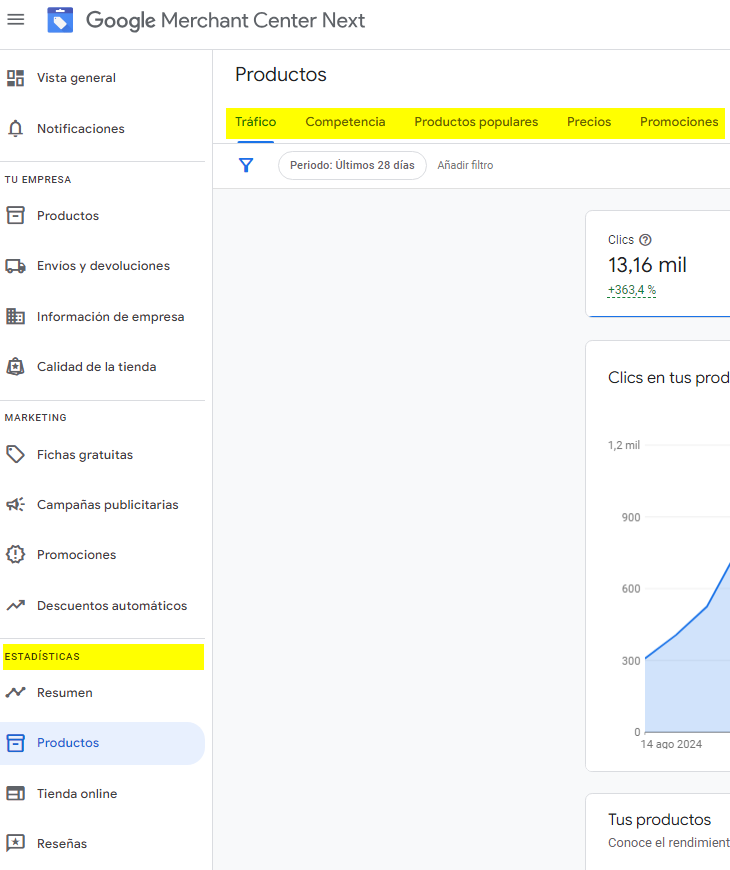Screen dimensions: 730x870
Task: Click the Campañas publicitarias megaphone icon
Action: pos(16,505)
